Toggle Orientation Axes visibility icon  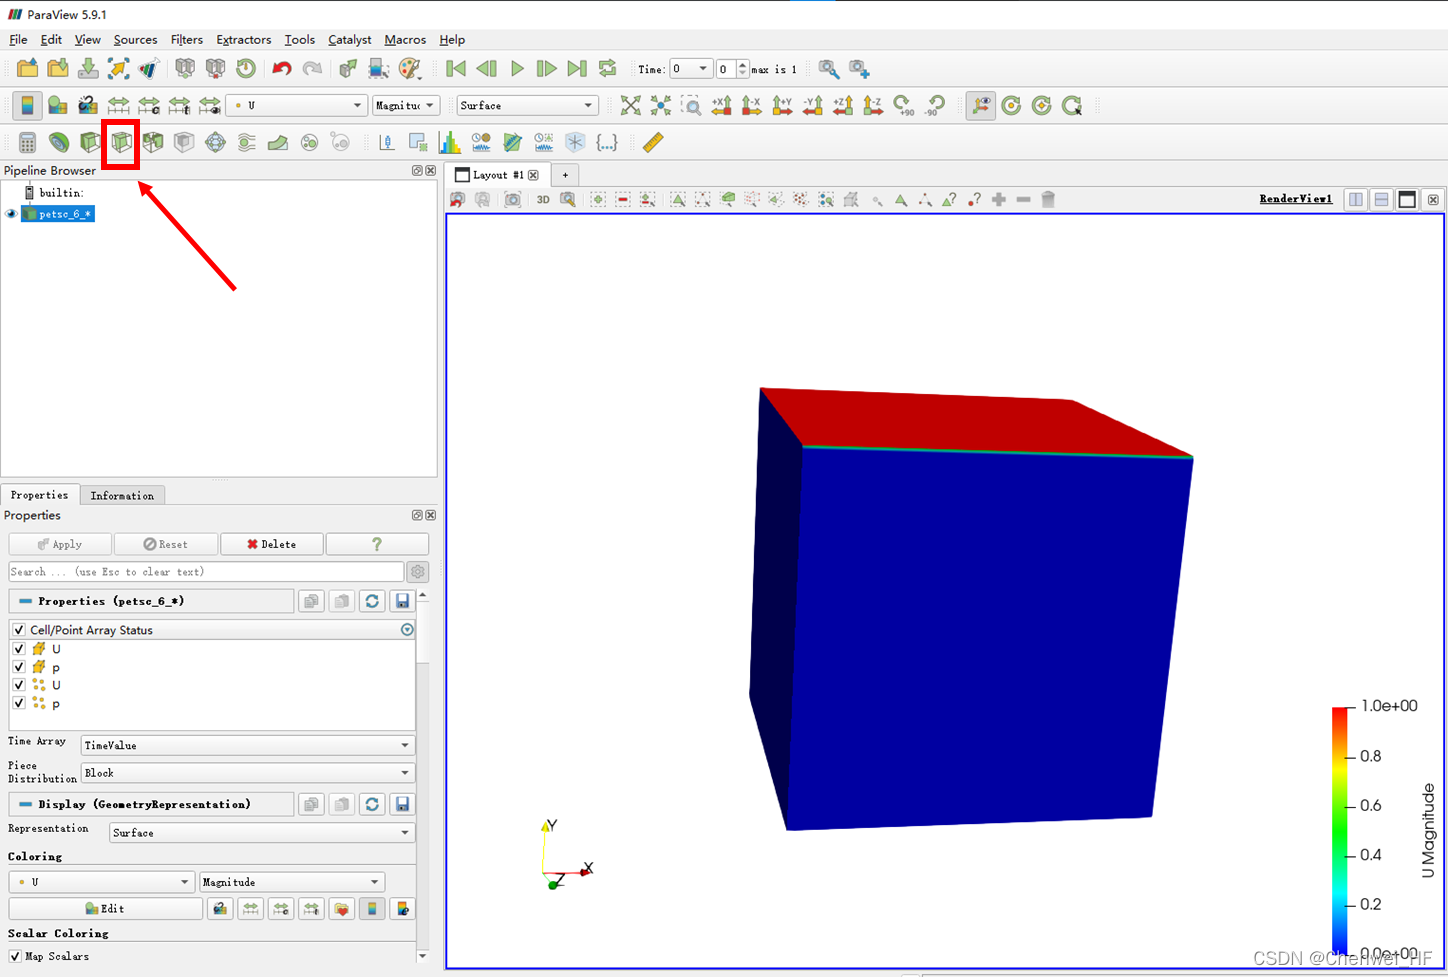click(981, 105)
